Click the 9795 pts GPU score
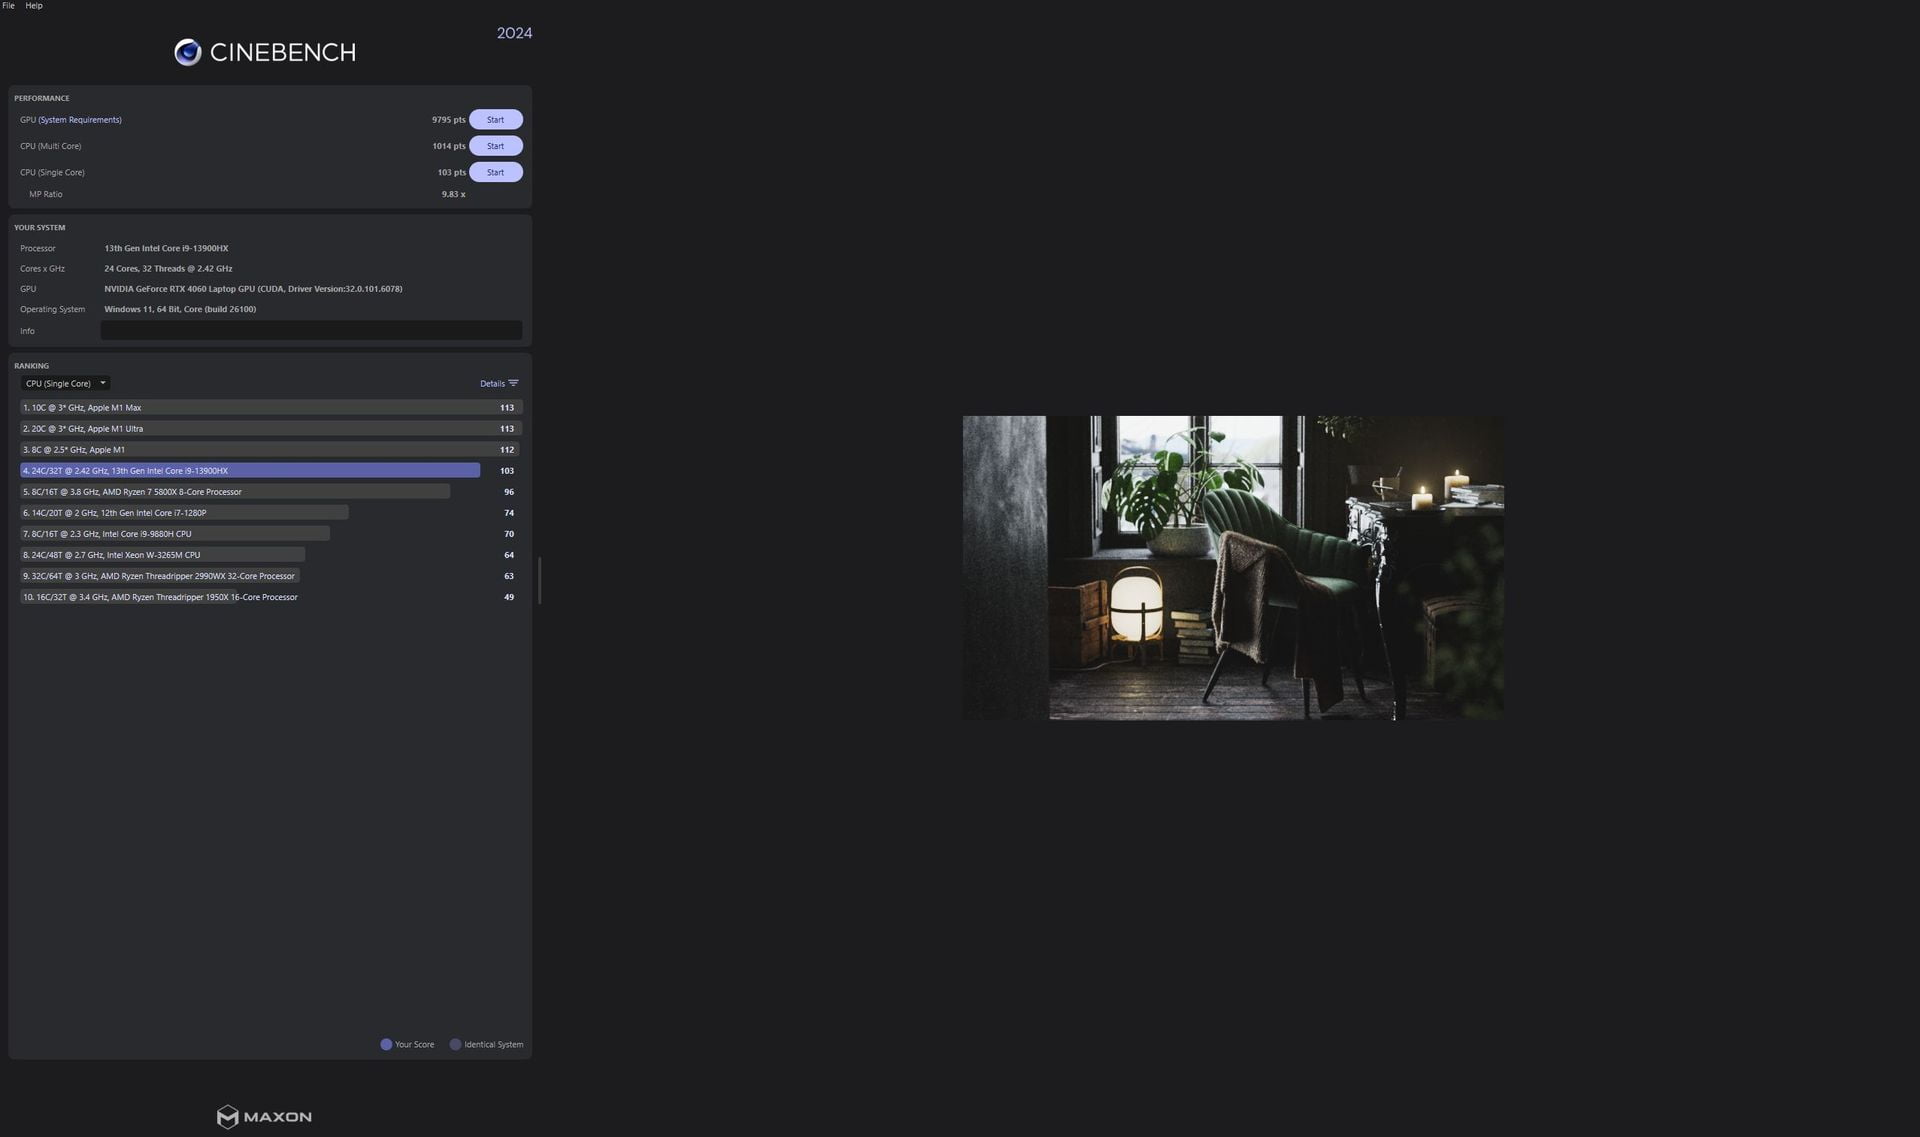Screen dimensions: 1920x1137 [x=449, y=120]
